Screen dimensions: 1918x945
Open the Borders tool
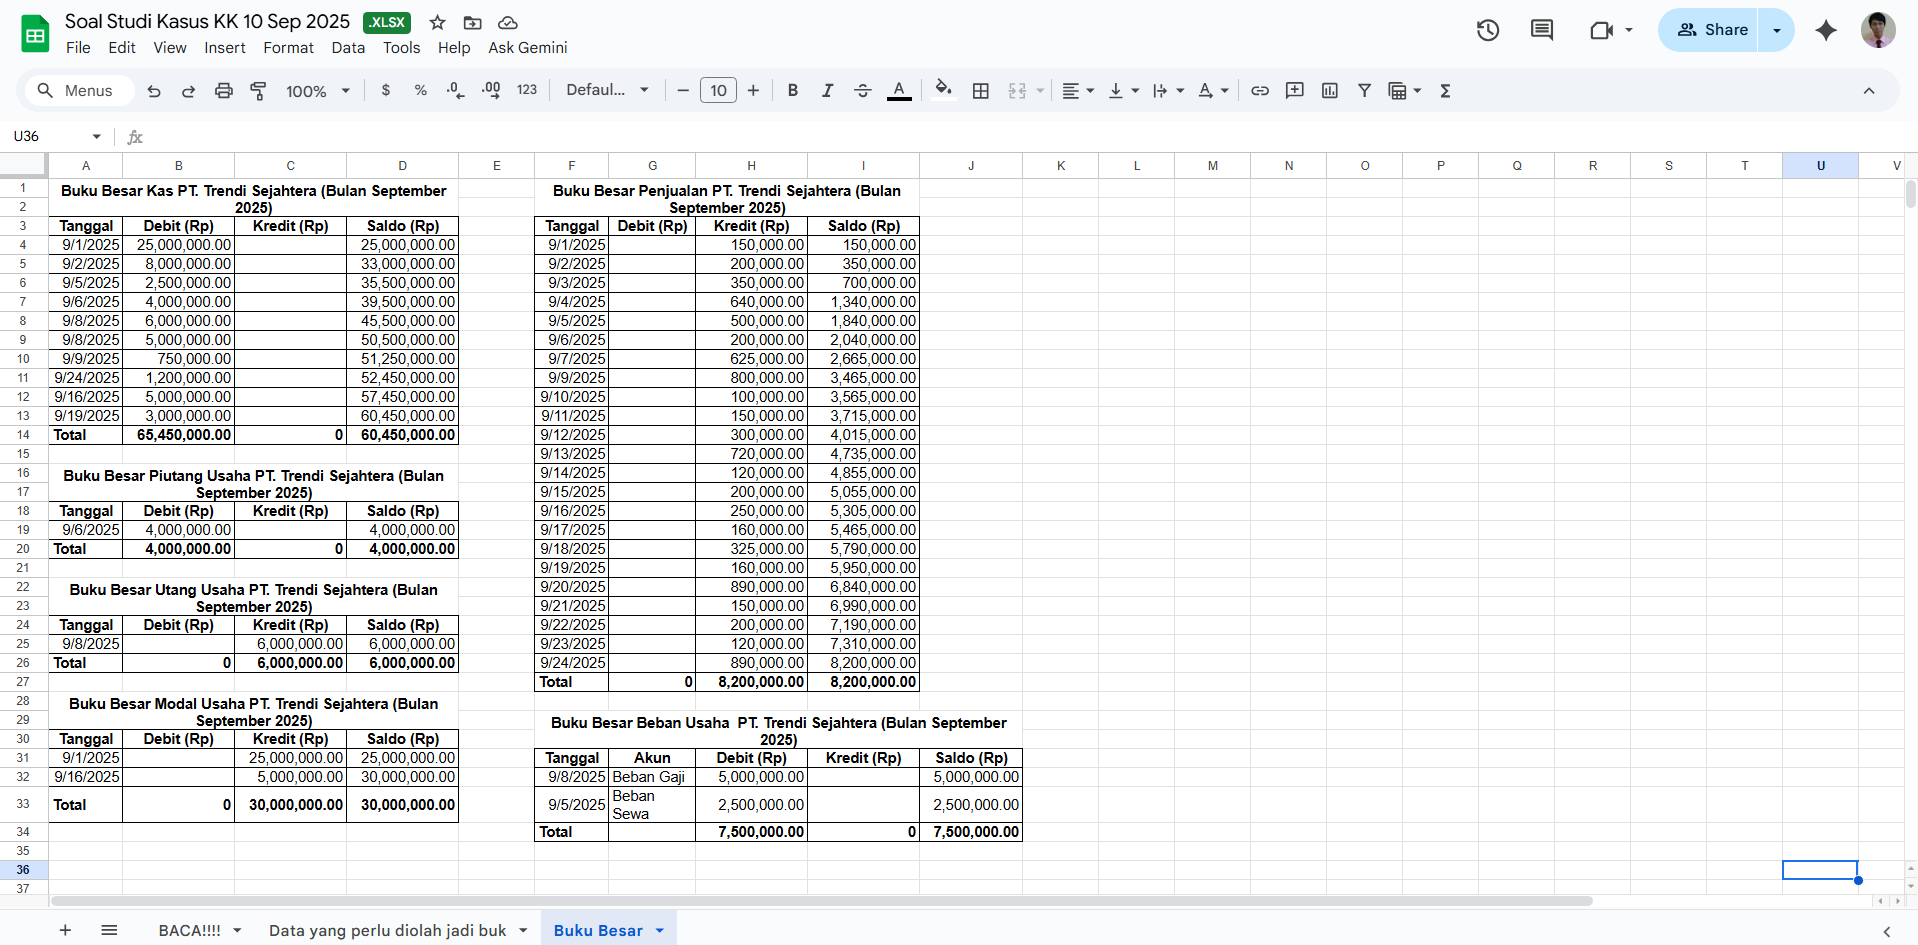[x=981, y=91]
